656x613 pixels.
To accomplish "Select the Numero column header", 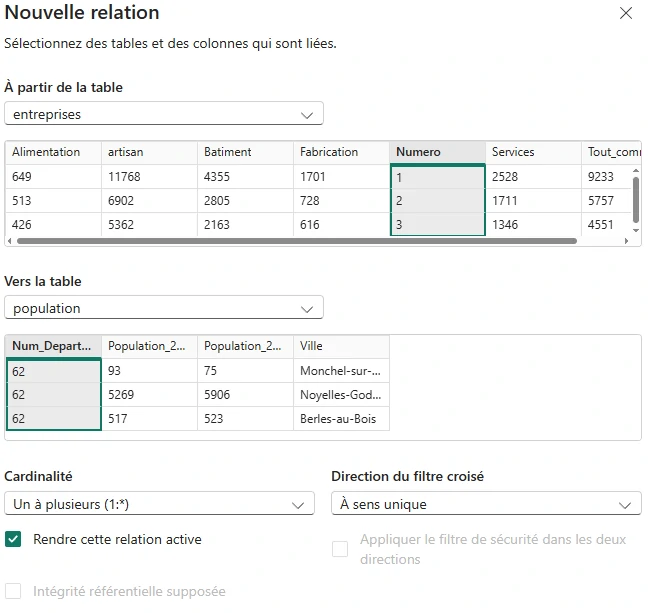I will click(x=437, y=152).
